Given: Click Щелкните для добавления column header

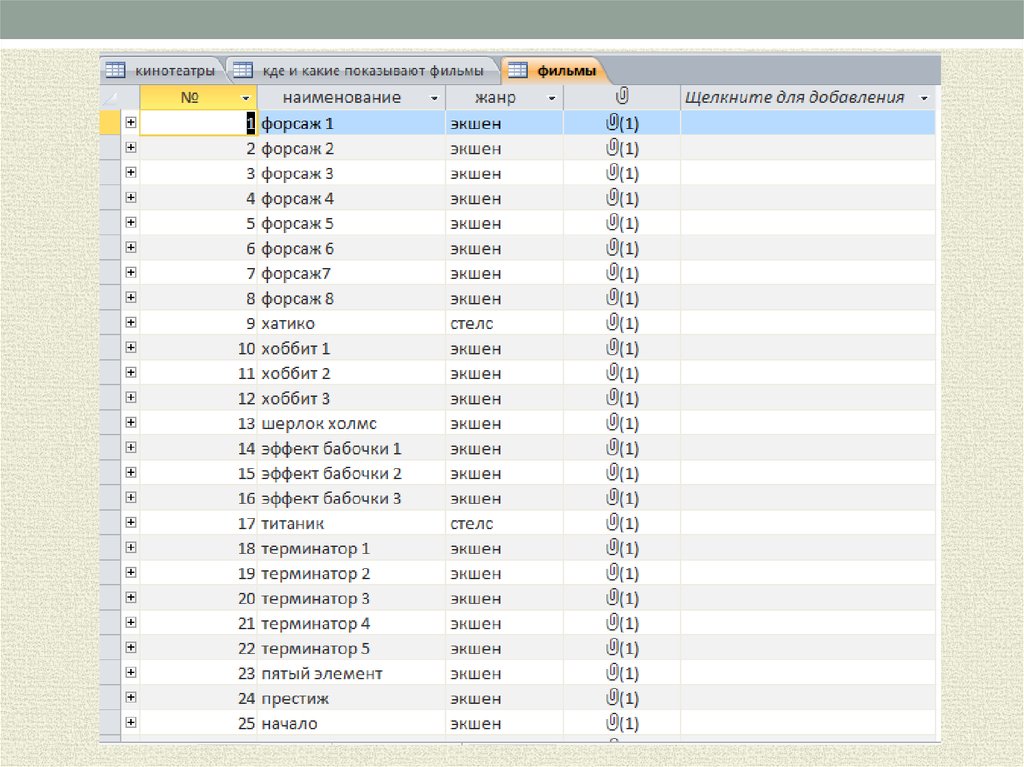Looking at the screenshot, I should (x=795, y=97).
